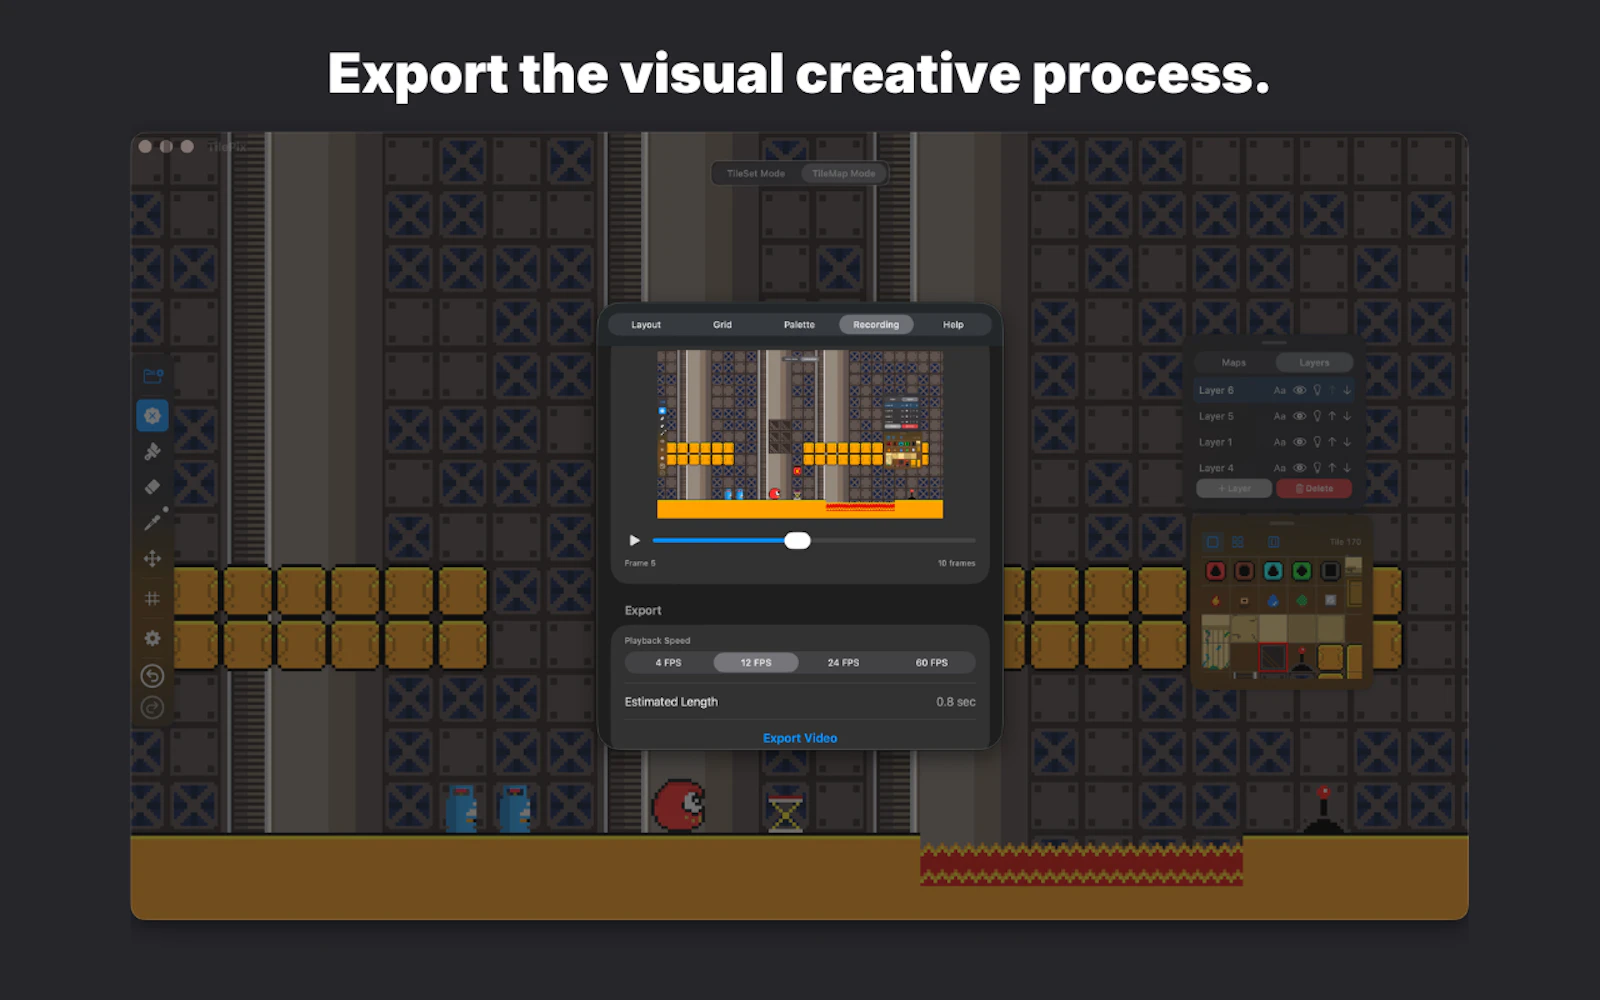Select the move tool with four arrows
Viewport: 1600px width, 1000px height.
(152, 558)
